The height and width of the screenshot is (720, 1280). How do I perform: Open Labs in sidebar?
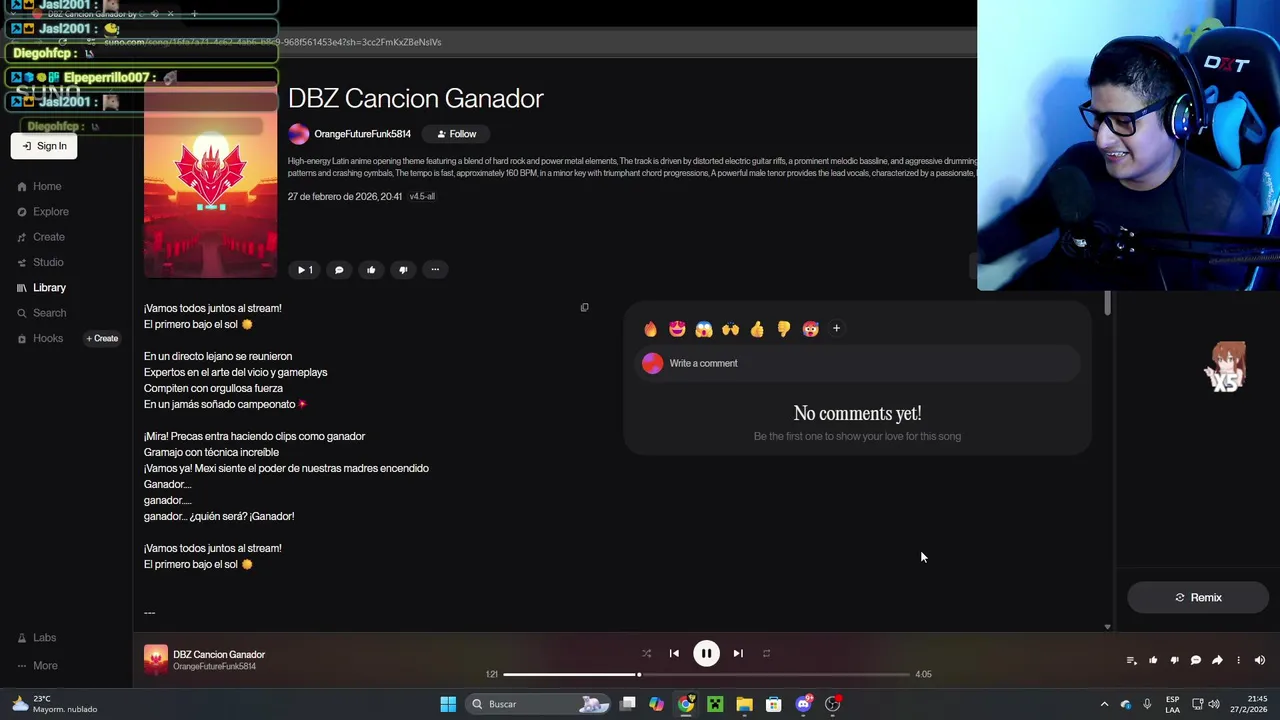tap(37, 638)
